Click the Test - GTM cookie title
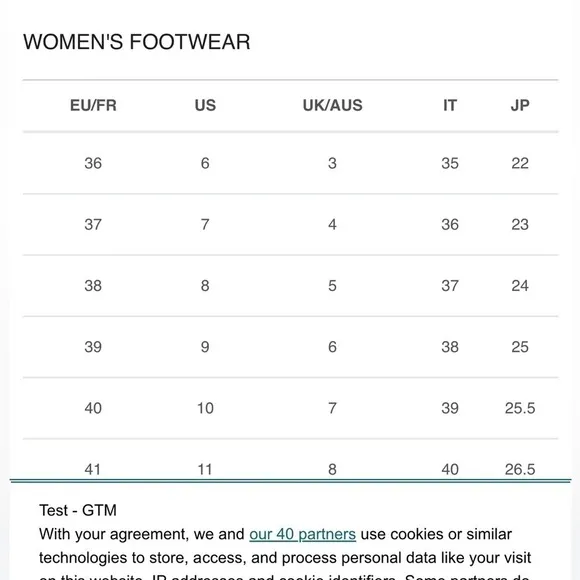This screenshot has height=580, width=580. click(78, 510)
